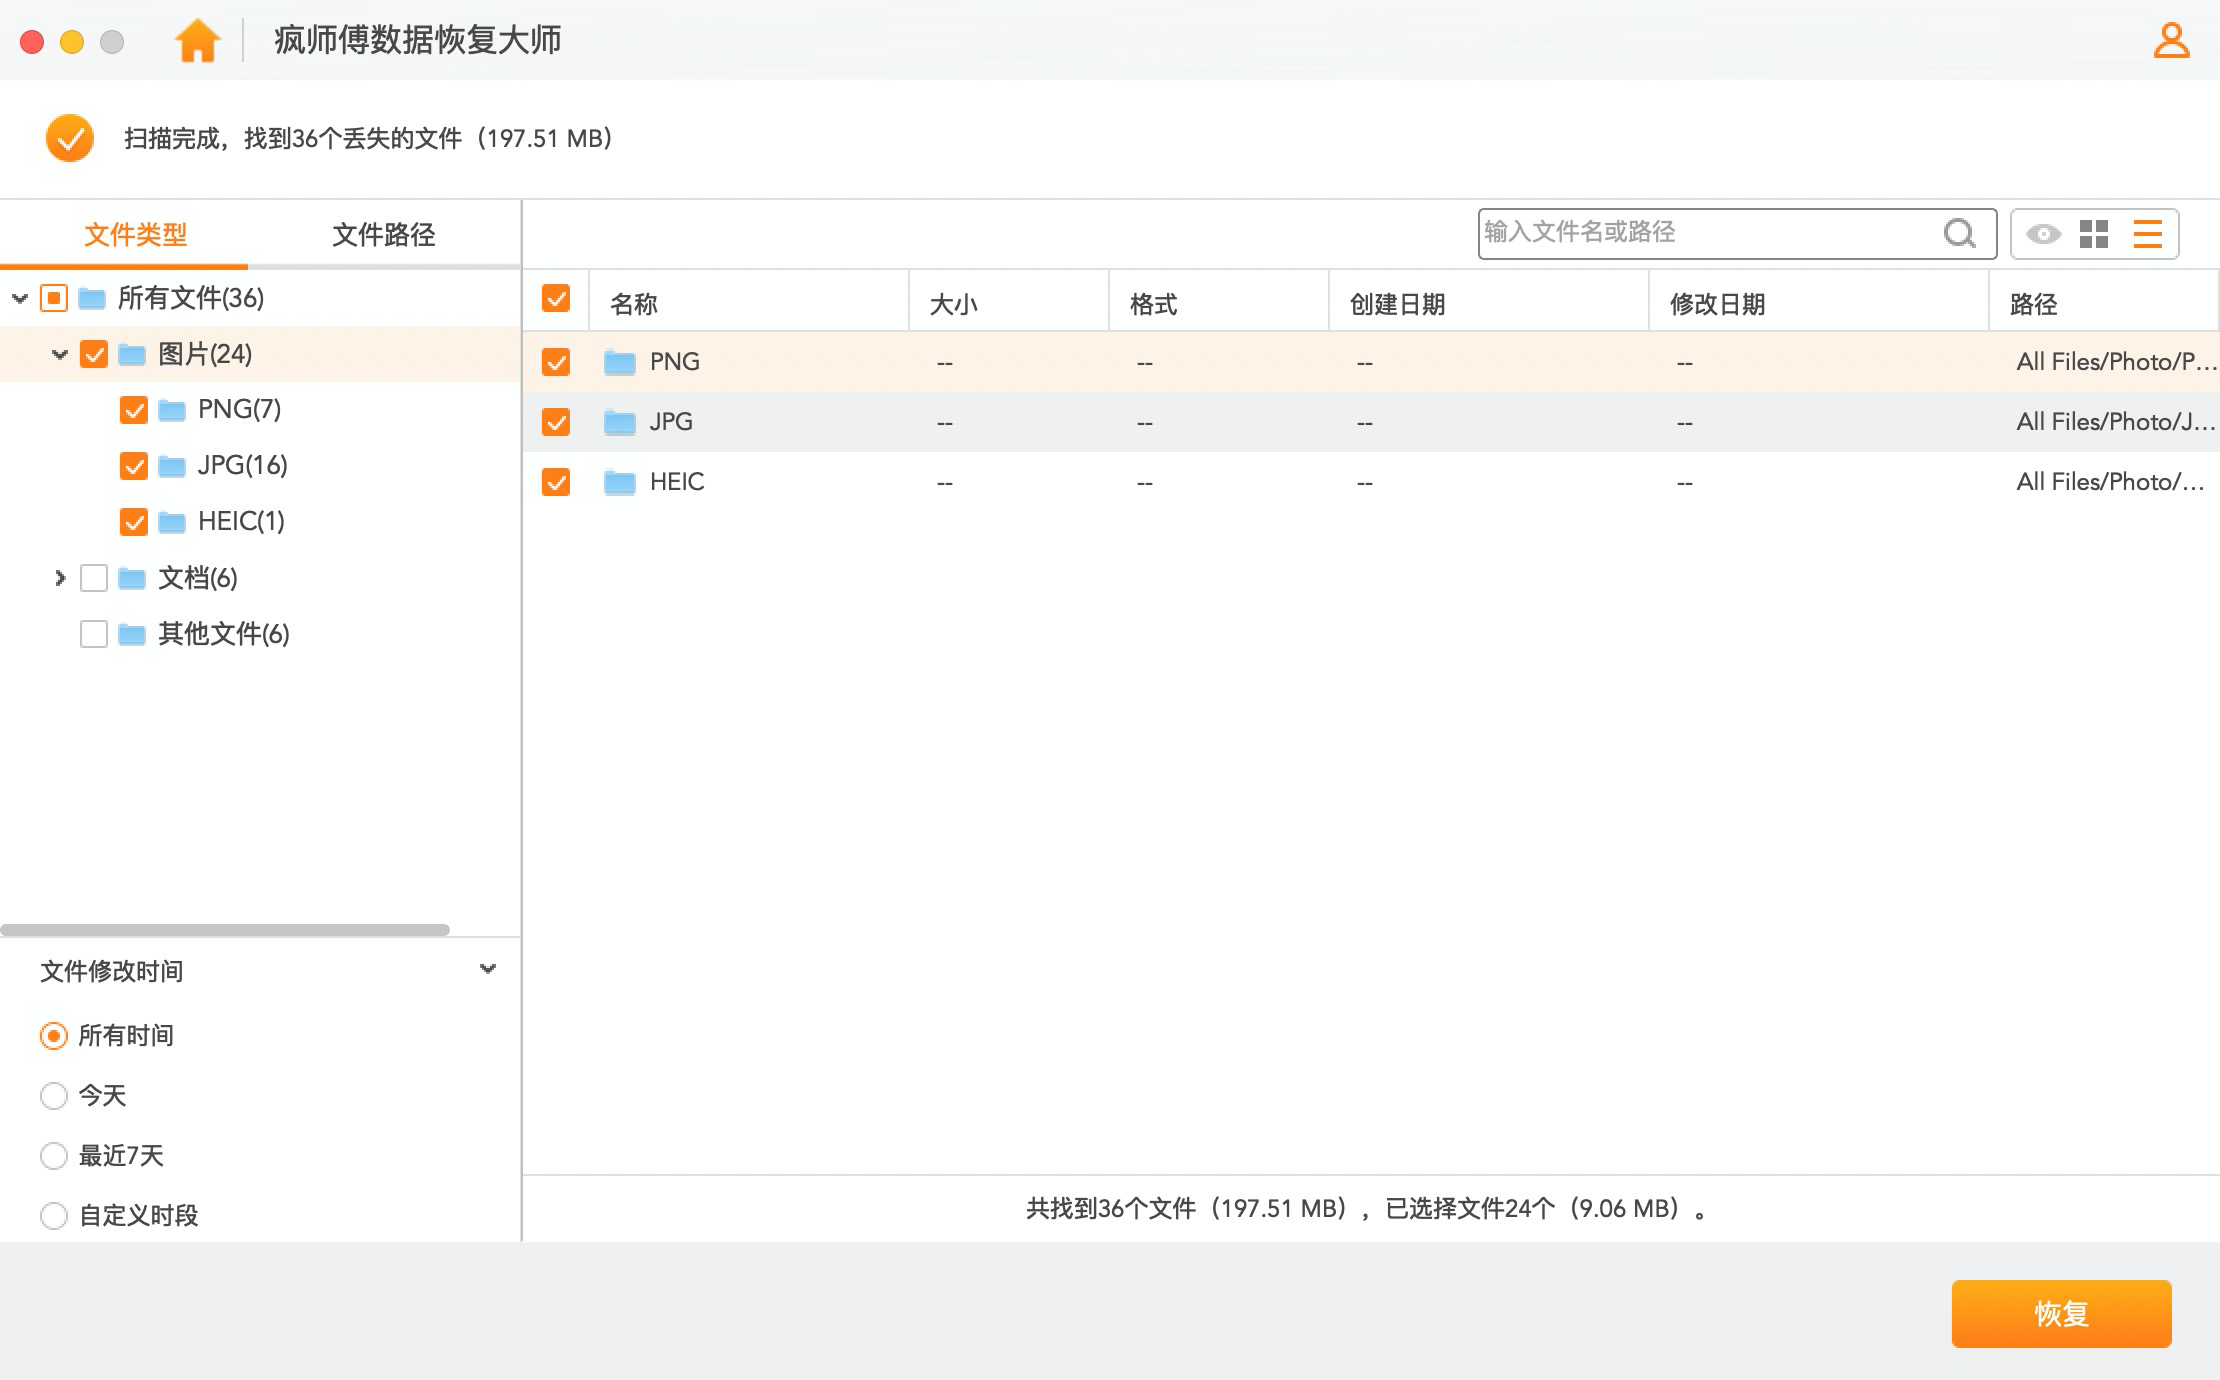The height and width of the screenshot is (1380, 2220).
Task: Open the JPG folder row icon
Action: click(620, 422)
